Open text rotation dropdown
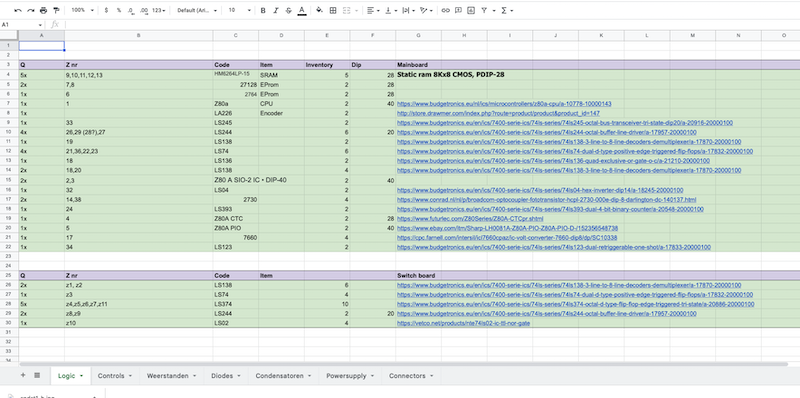The image size is (800, 398). [x=426, y=10]
